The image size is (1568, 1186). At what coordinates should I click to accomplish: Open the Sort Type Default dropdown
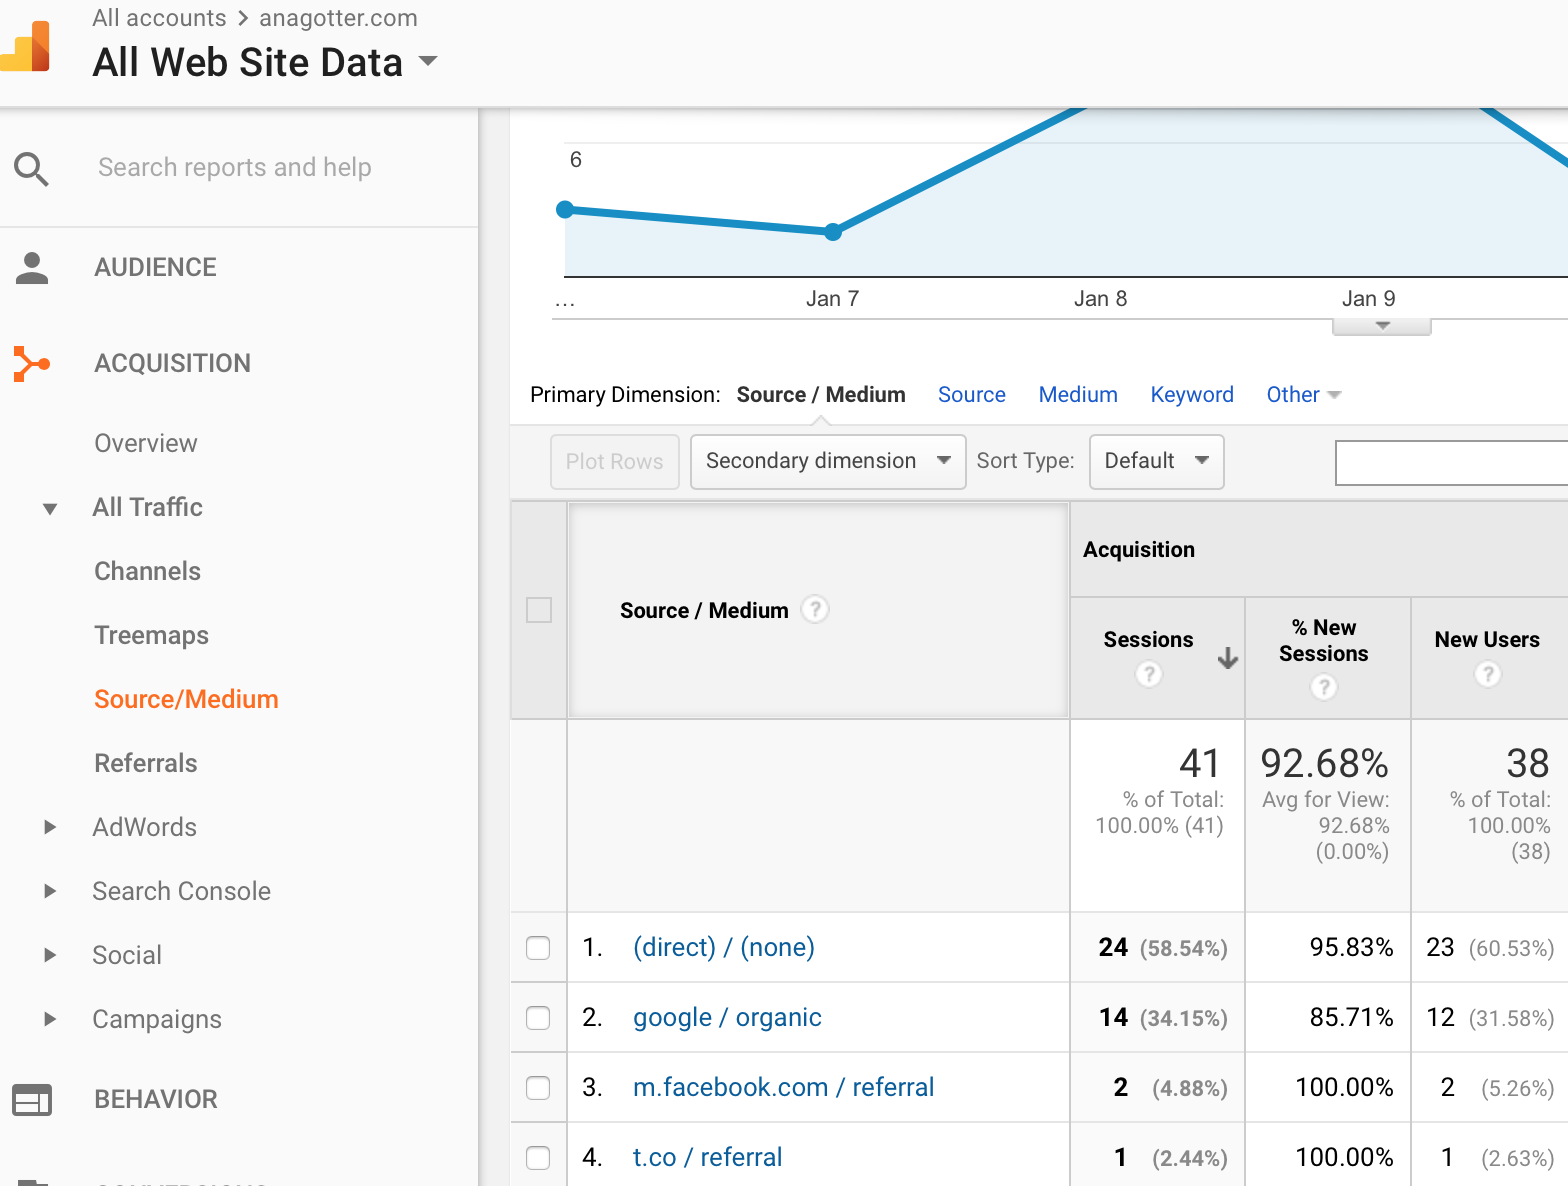[1156, 461]
